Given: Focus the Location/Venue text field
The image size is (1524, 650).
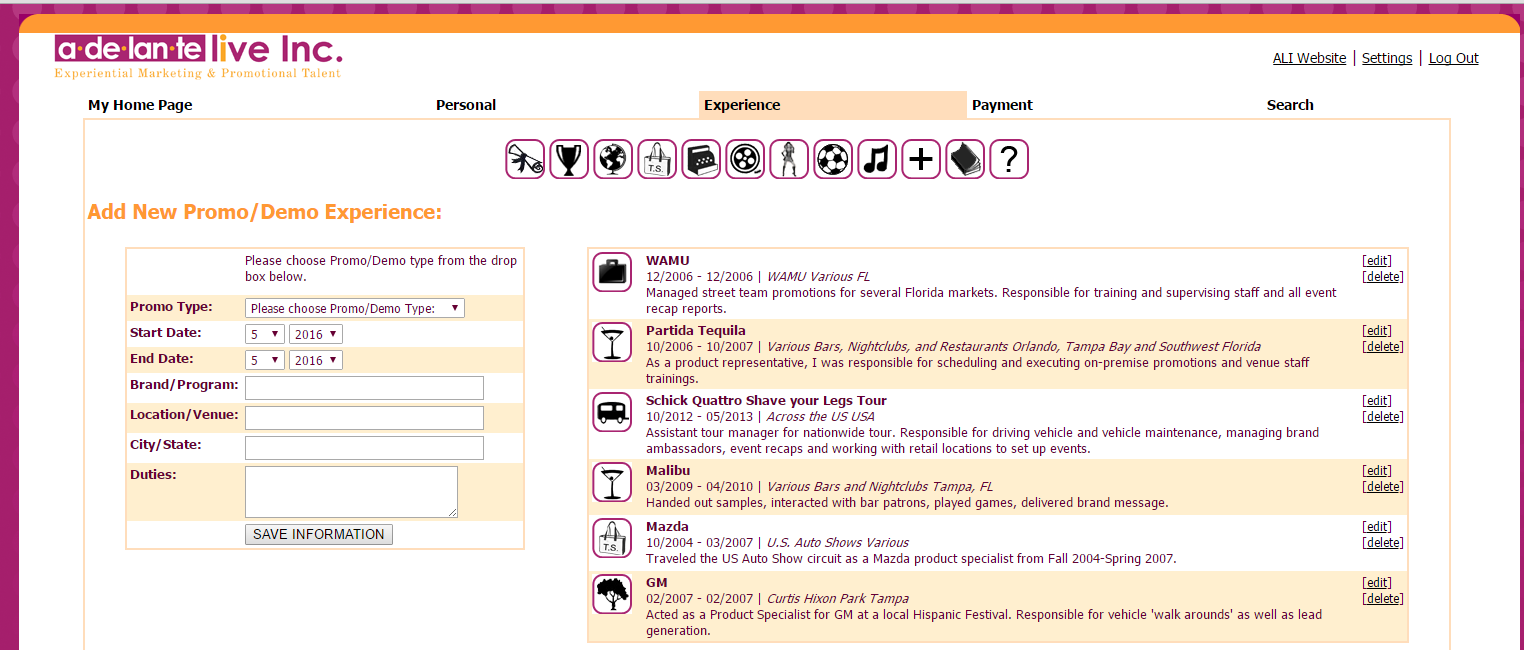Looking at the screenshot, I should (x=364, y=418).
